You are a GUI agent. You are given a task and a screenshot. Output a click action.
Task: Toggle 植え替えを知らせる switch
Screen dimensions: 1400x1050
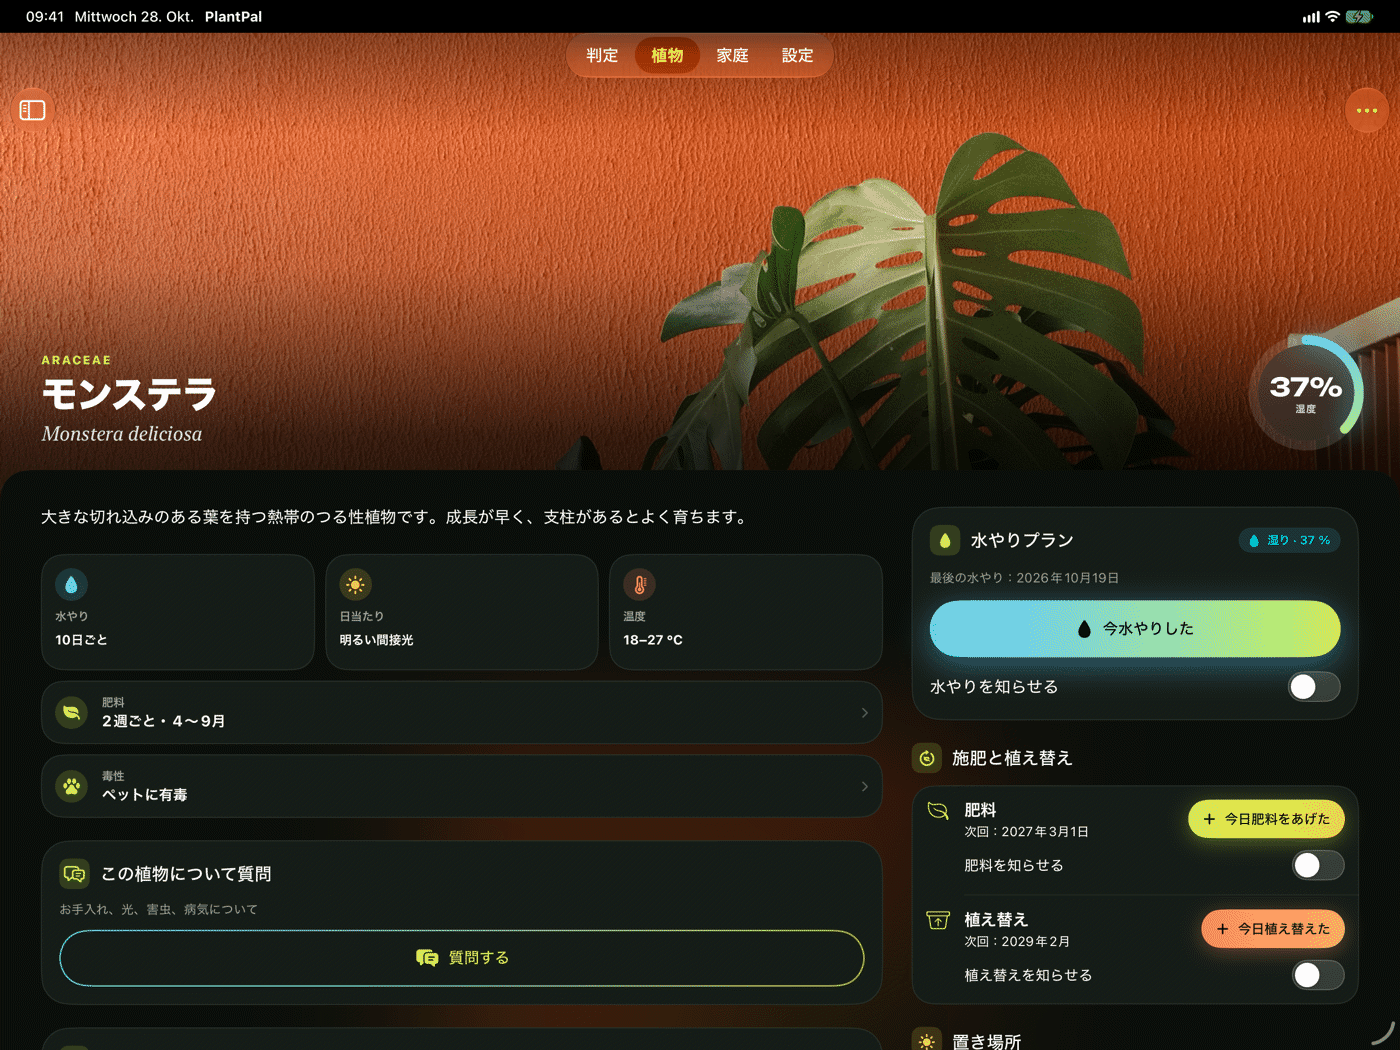pos(1318,975)
